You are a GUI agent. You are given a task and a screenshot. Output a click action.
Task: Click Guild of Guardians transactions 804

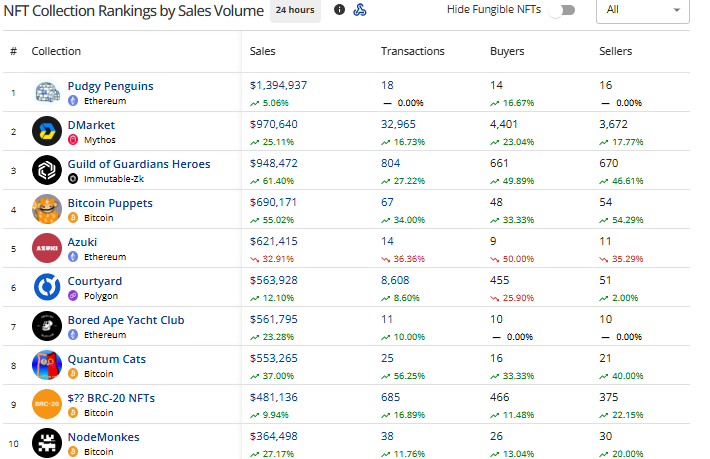click(x=390, y=163)
